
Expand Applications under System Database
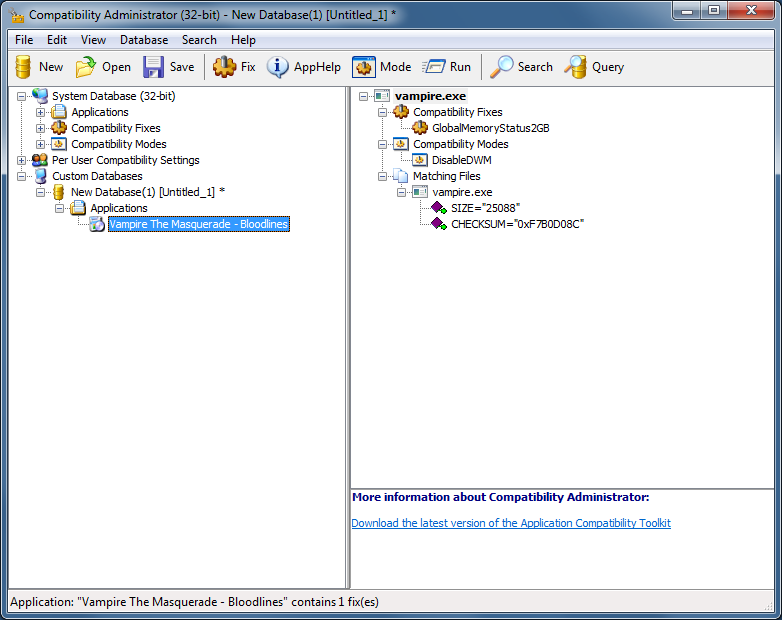(x=40, y=112)
